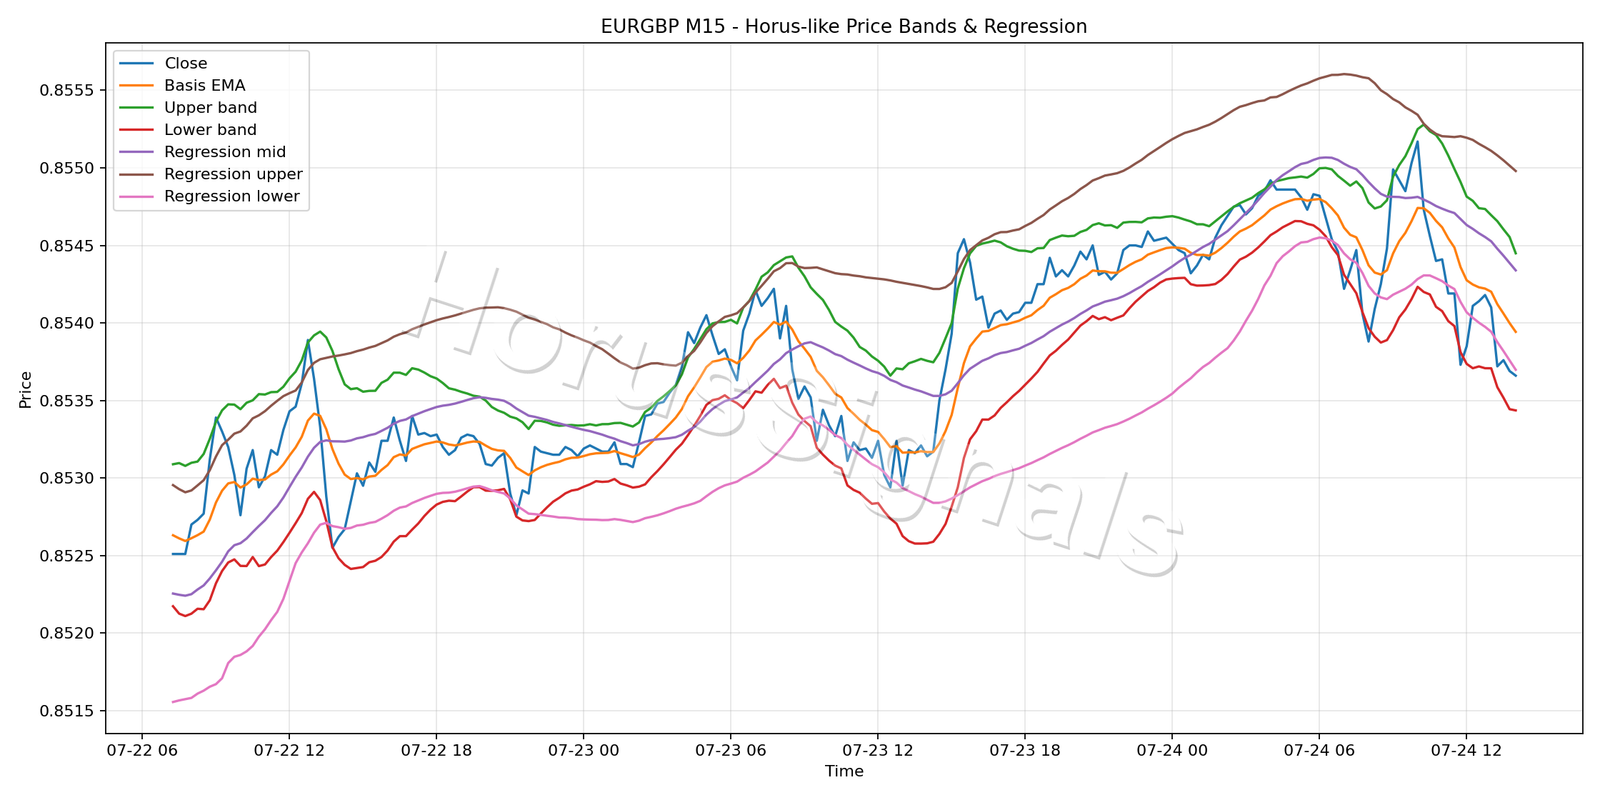Click the x-axis tick '07-24 06'
The width and height of the screenshot is (1600, 800).
(x=1319, y=750)
